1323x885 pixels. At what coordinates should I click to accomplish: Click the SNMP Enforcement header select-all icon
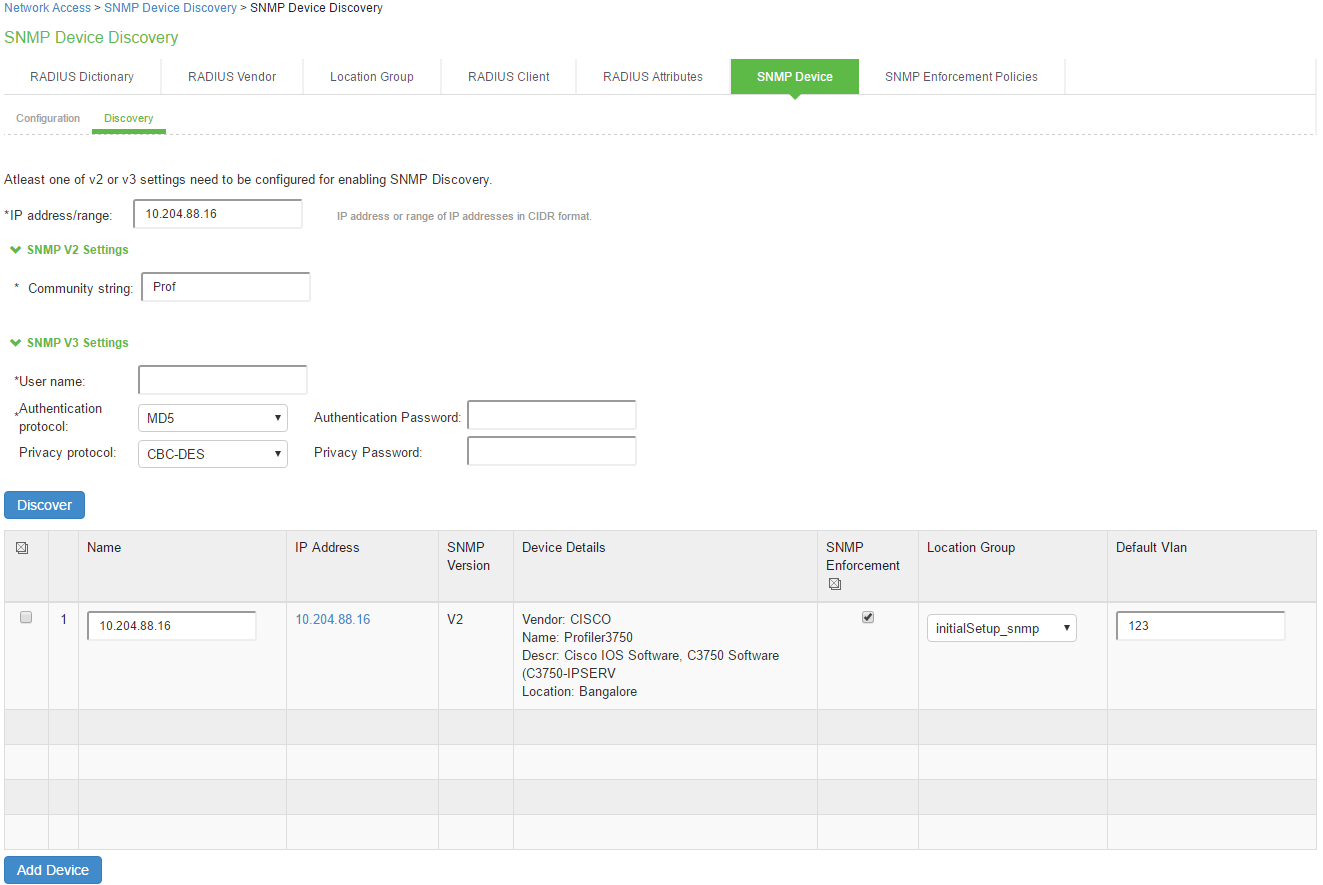835,584
